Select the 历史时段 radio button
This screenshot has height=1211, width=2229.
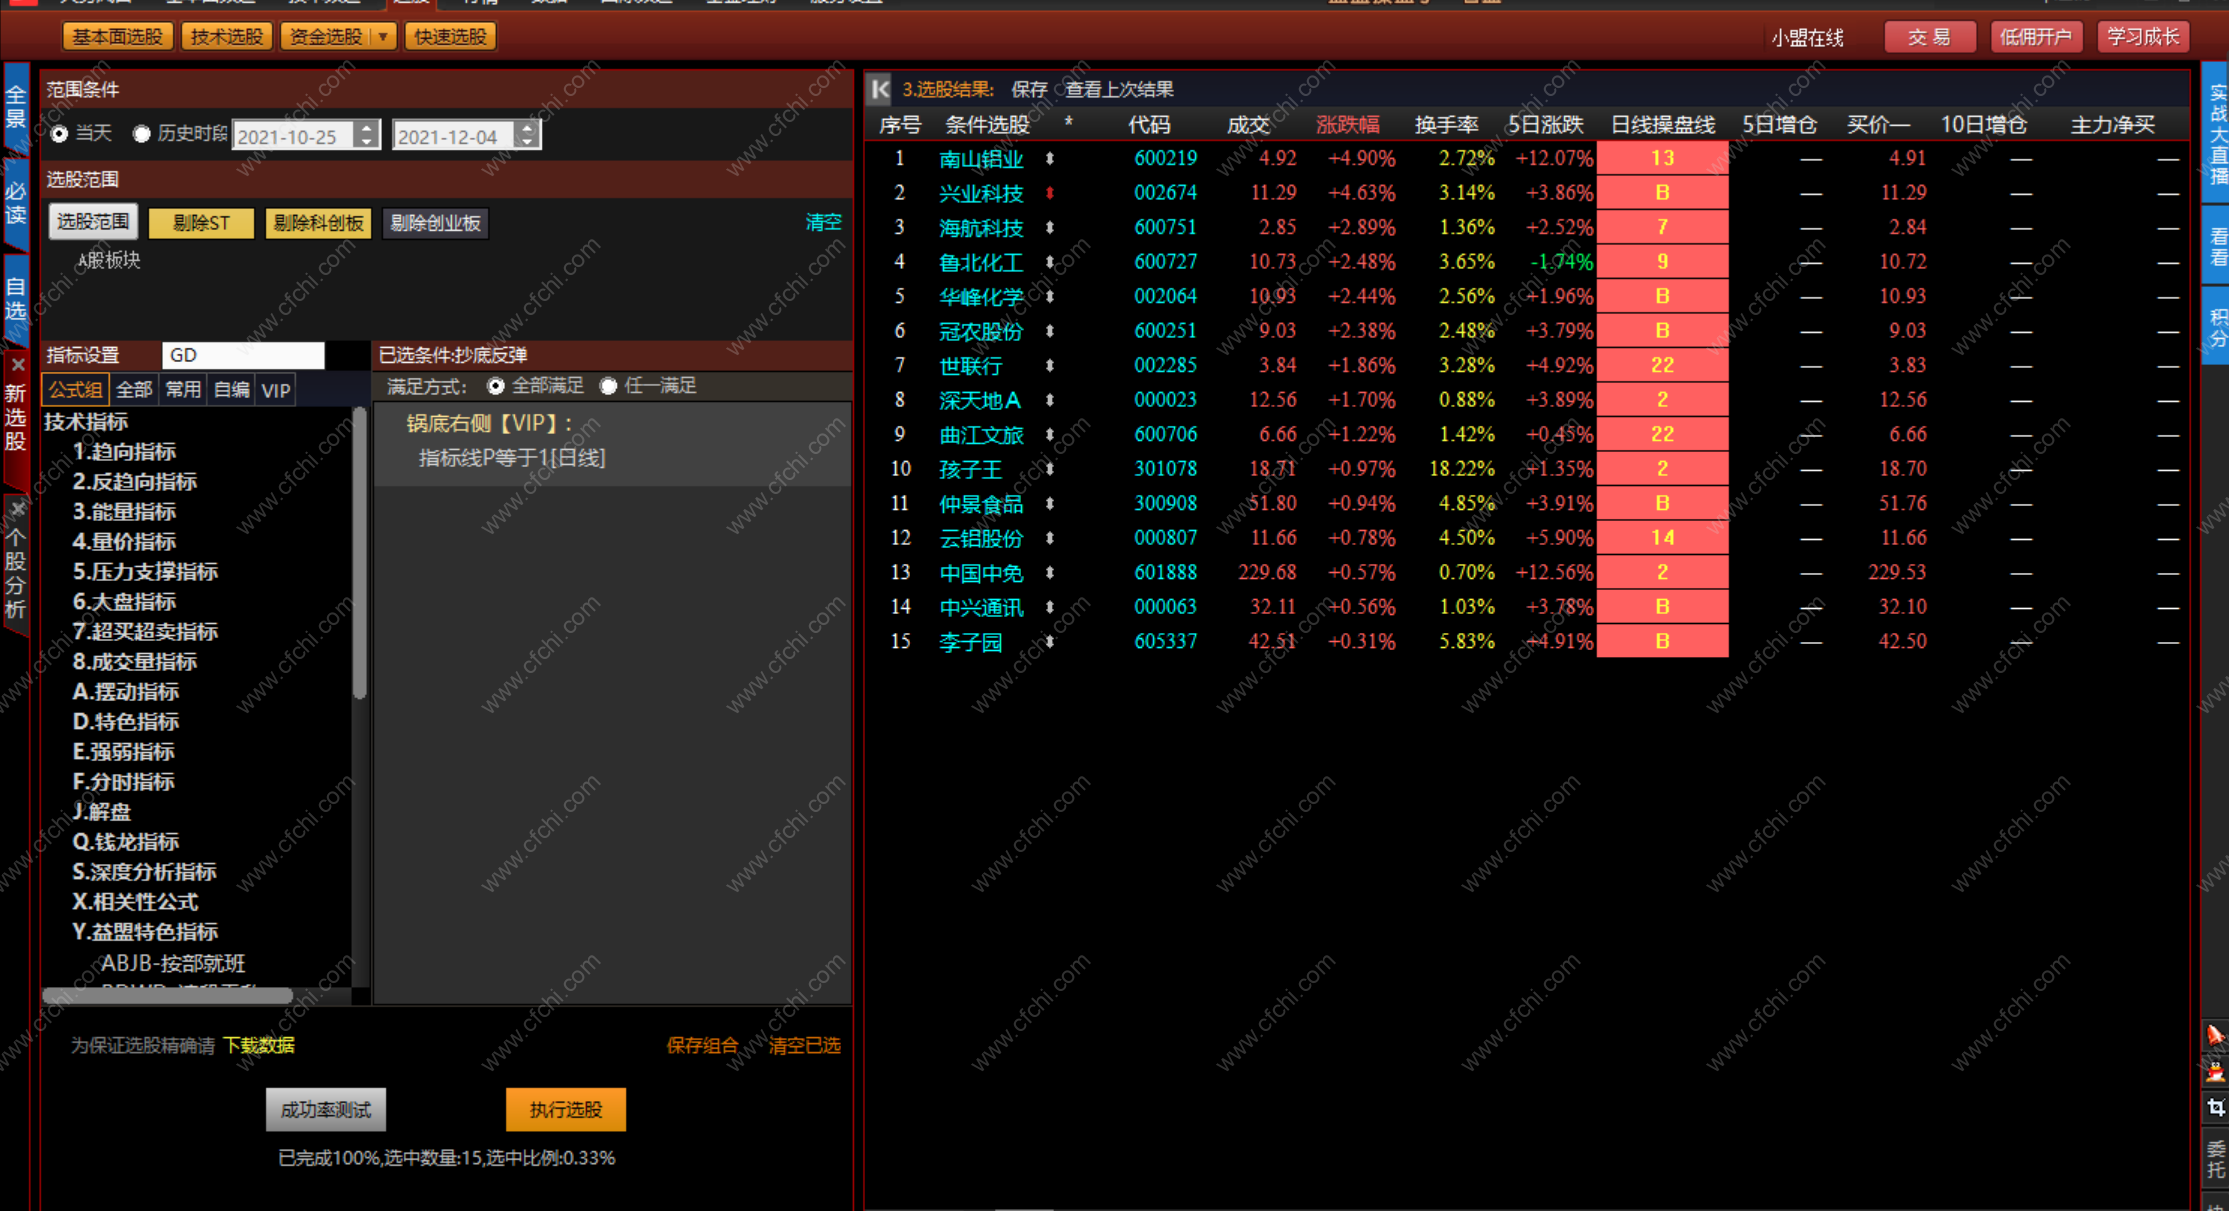click(142, 134)
